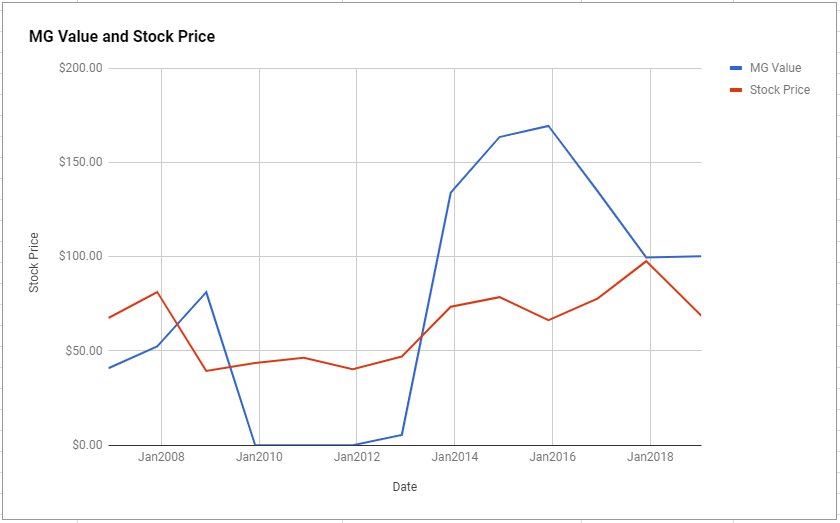Click the Jan2018 x-axis label
The width and height of the screenshot is (840, 523).
650,457
